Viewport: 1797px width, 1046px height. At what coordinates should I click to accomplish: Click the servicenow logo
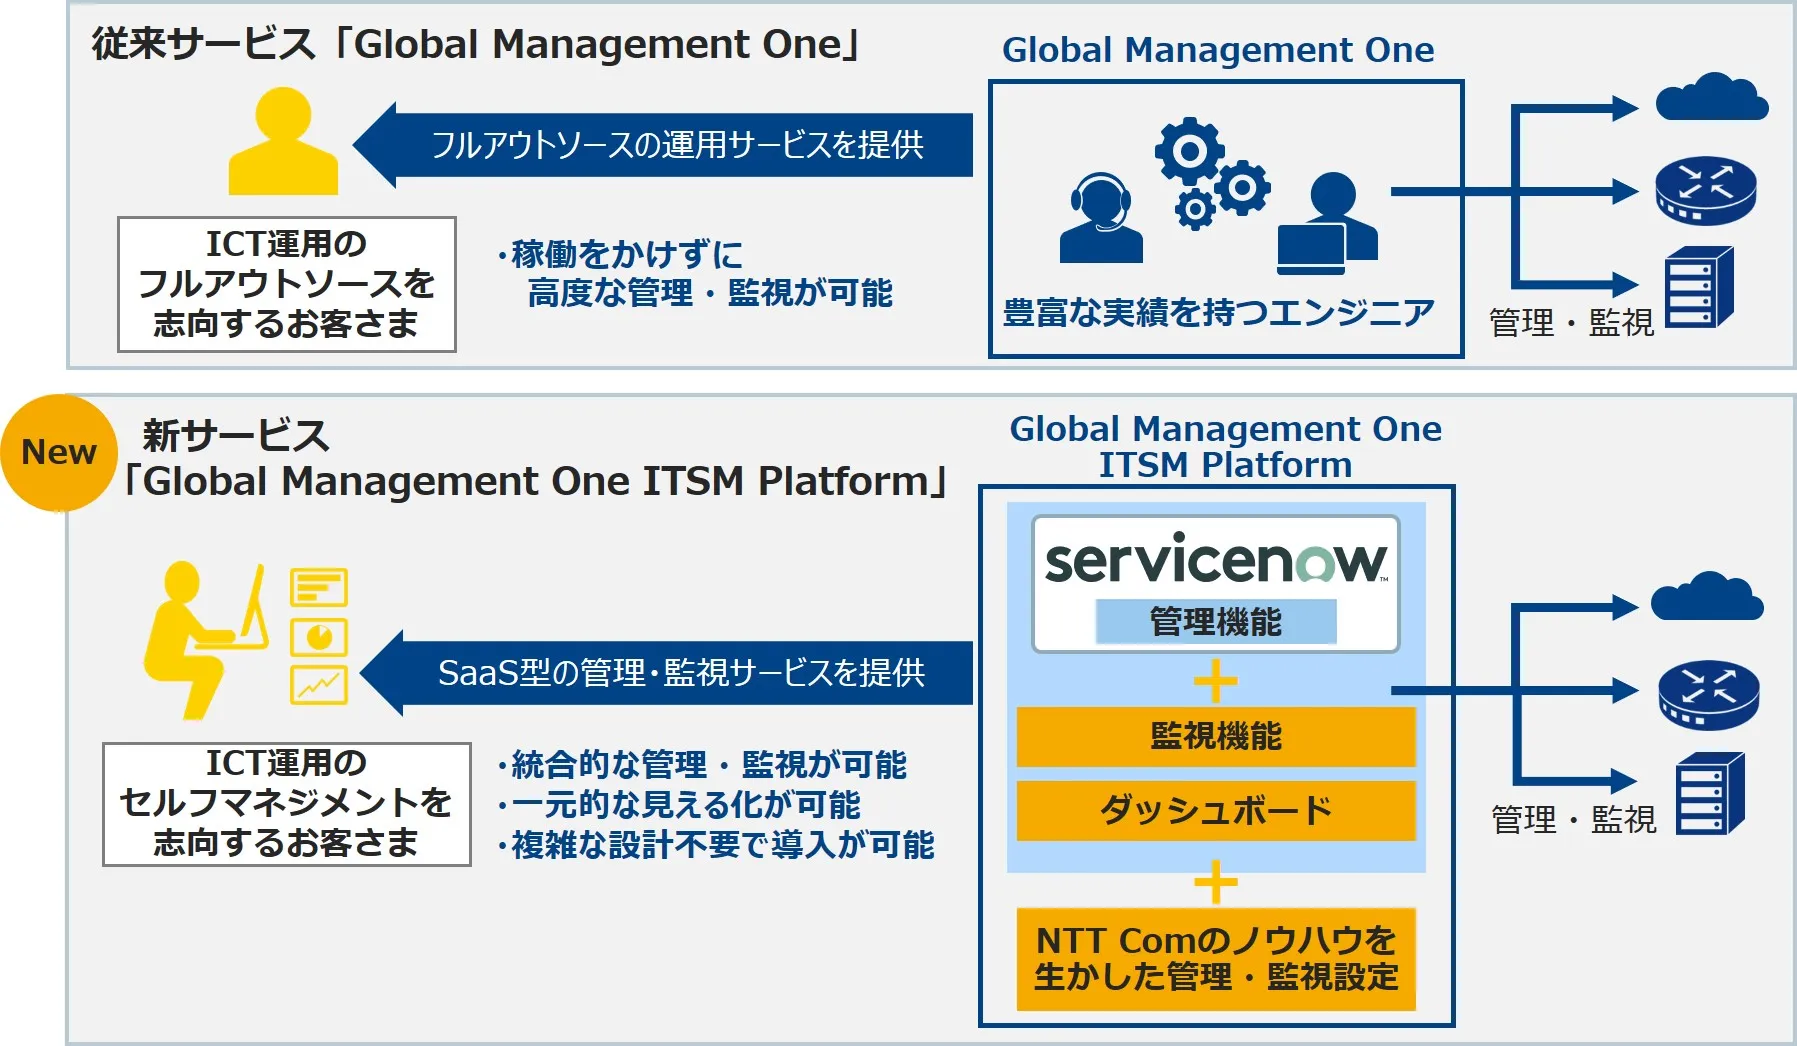coord(1215,560)
